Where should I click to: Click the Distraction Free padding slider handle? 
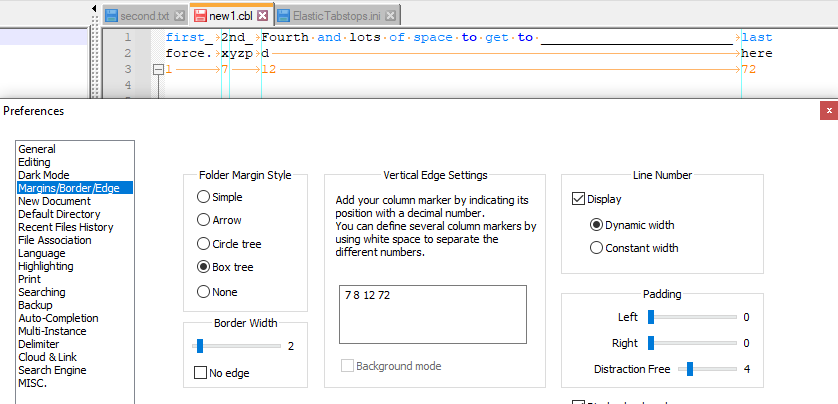coord(689,369)
